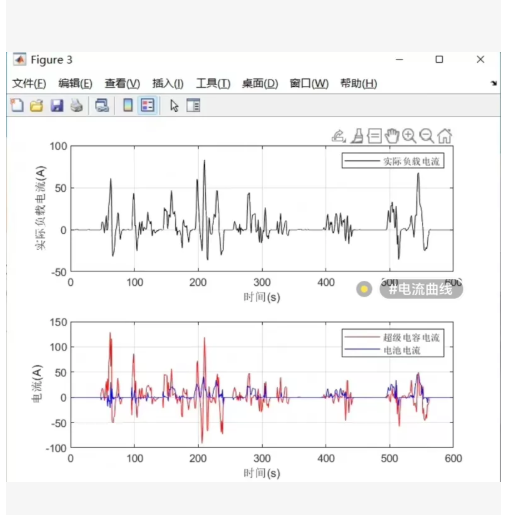
Task: Select the 实际负载电流 legend entry
Action: click(393, 161)
